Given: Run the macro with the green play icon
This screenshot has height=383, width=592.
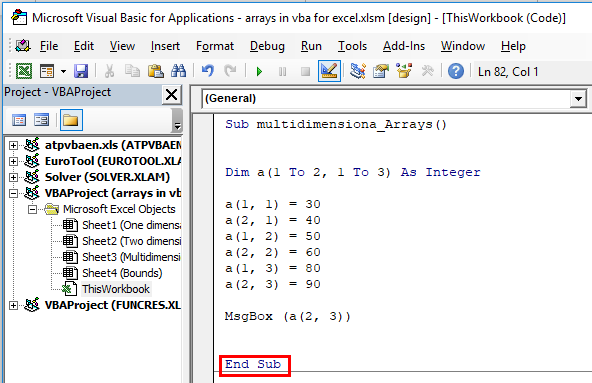Looking at the screenshot, I should coord(259,71).
